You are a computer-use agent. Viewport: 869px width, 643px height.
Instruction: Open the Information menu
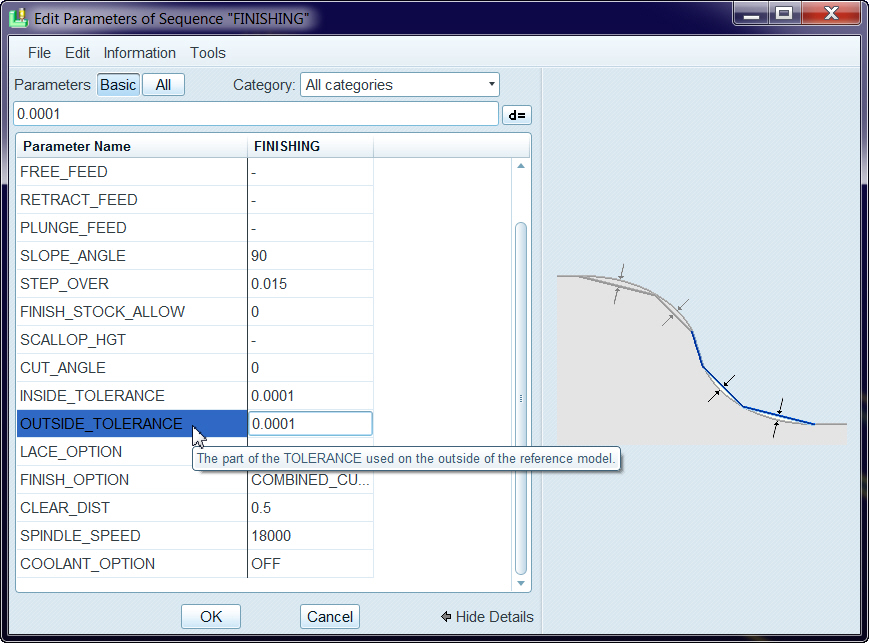(x=139, y=53)
